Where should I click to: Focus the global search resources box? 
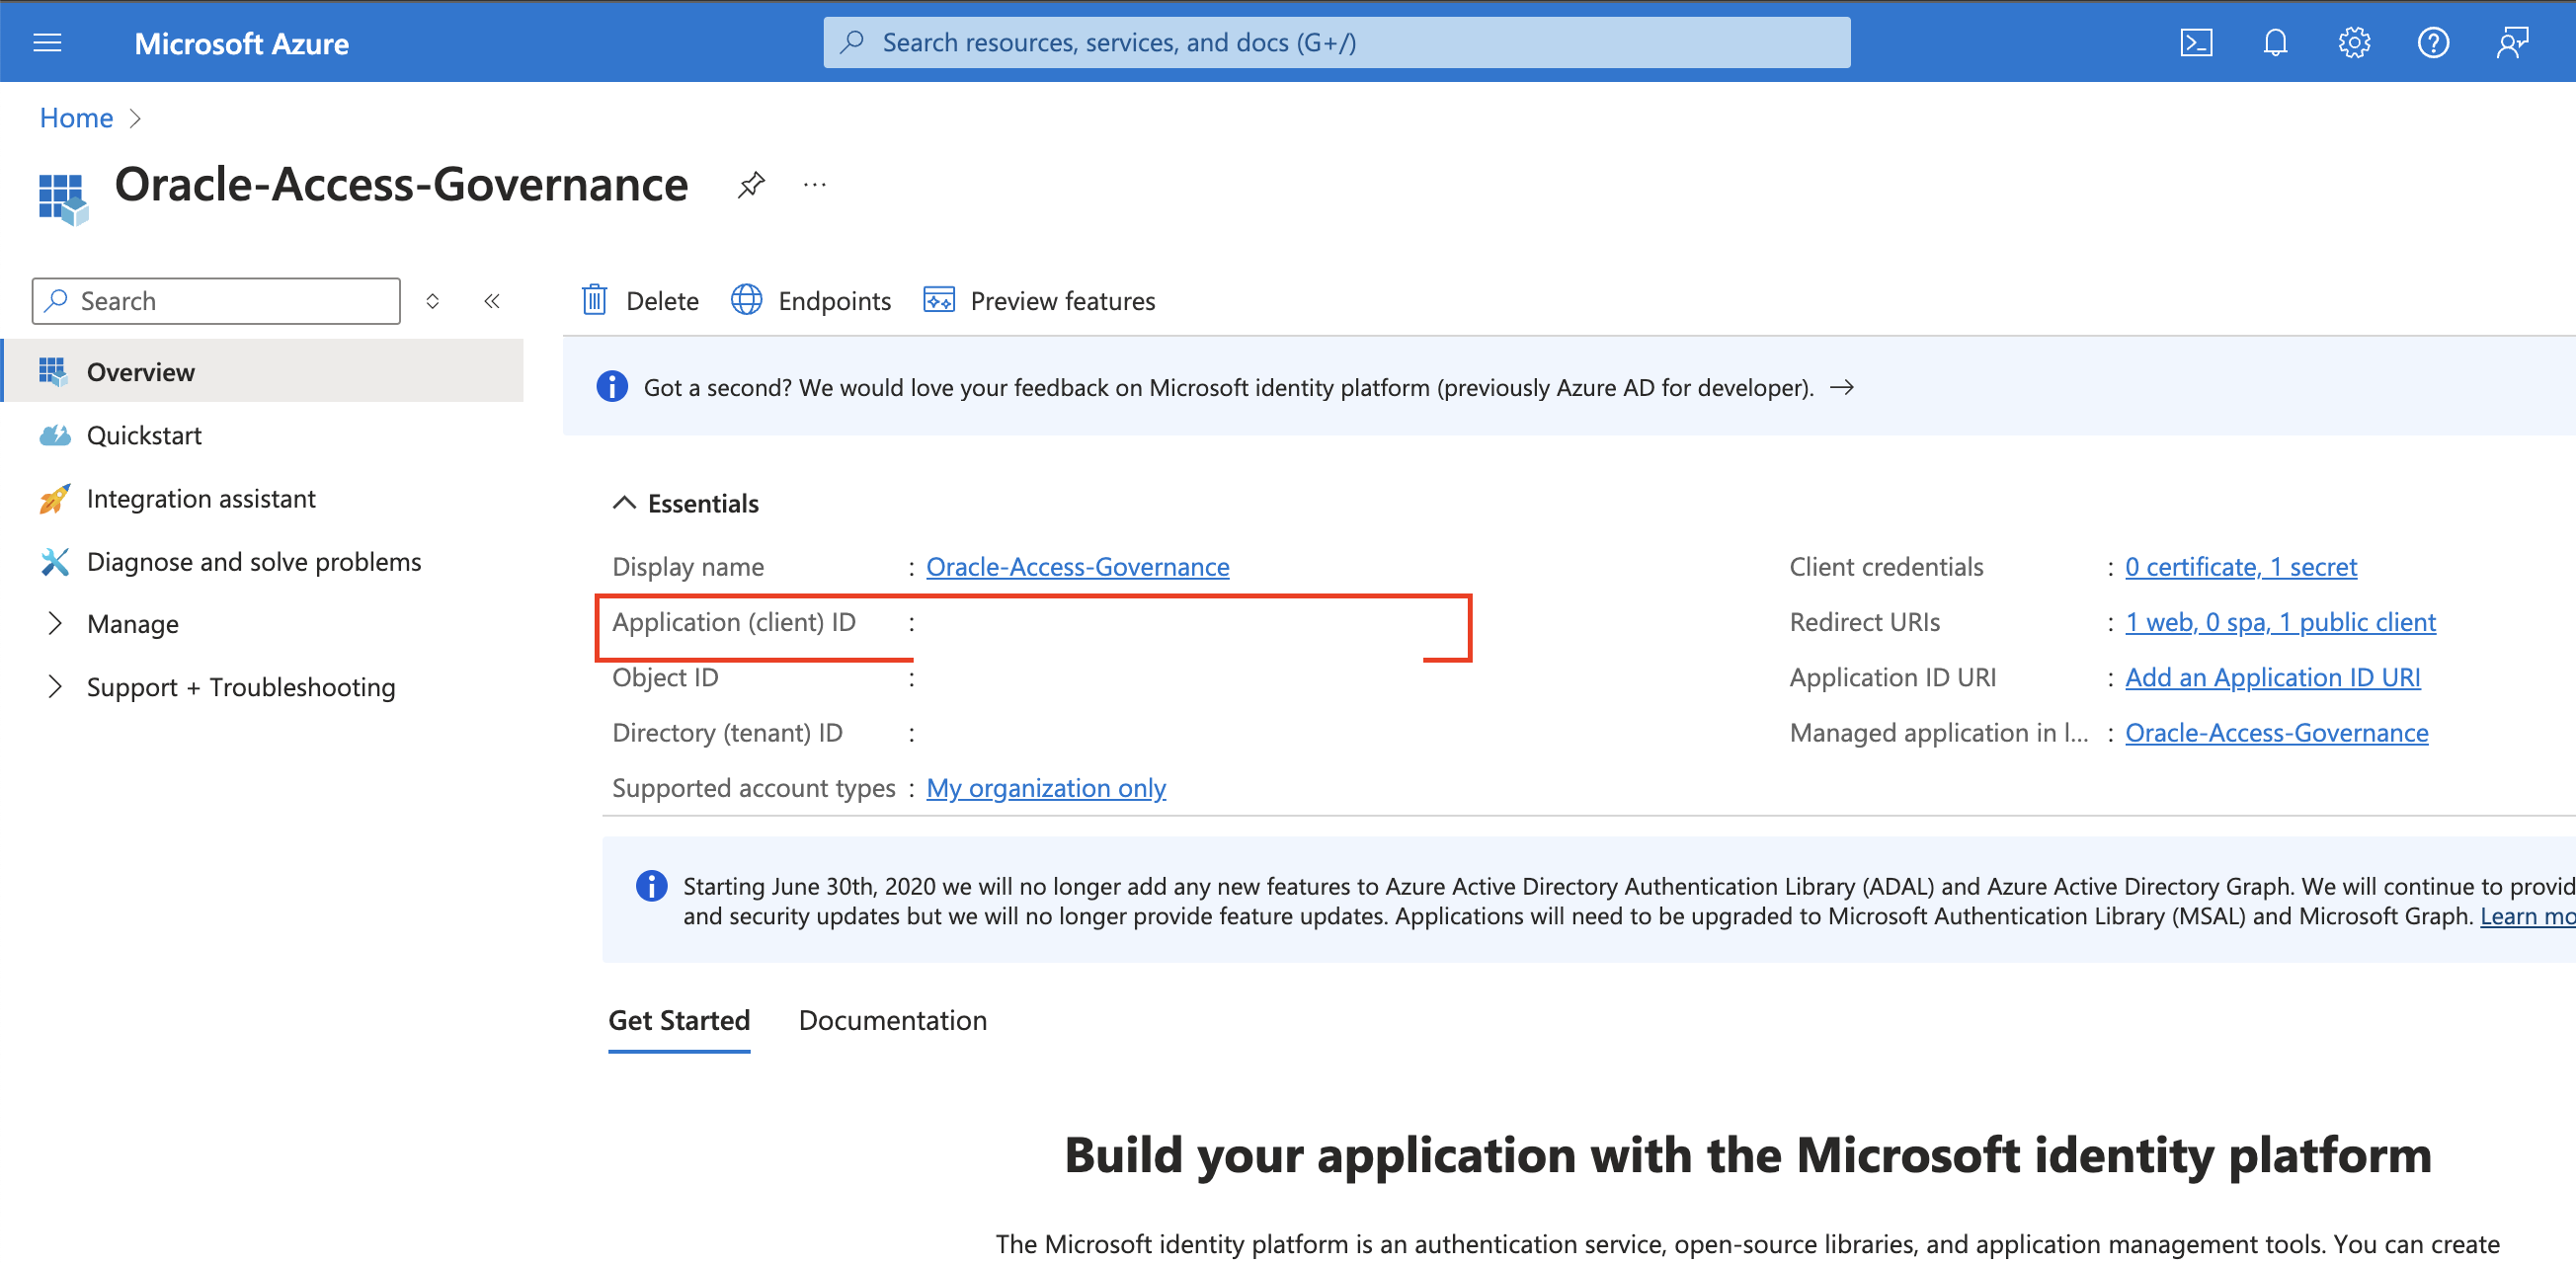pyautogui.click(x=1336, y=42)
